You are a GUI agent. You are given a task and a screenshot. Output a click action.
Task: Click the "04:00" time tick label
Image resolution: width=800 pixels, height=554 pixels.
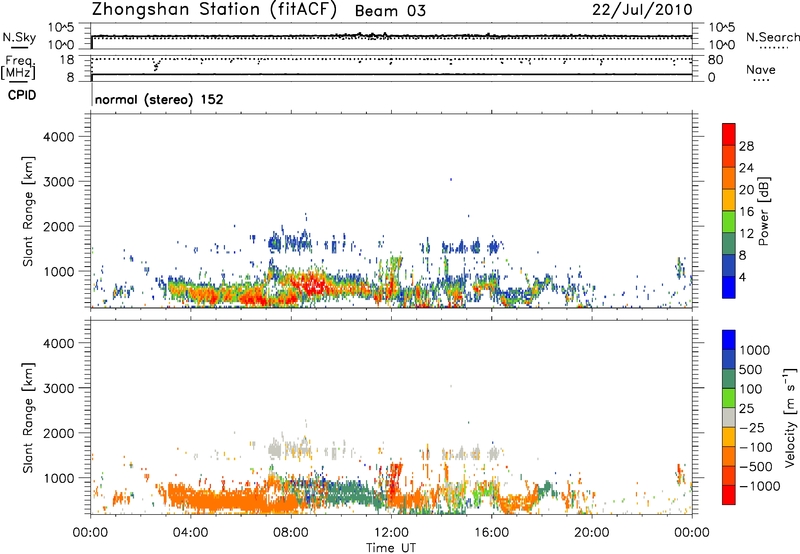point(191,533)
